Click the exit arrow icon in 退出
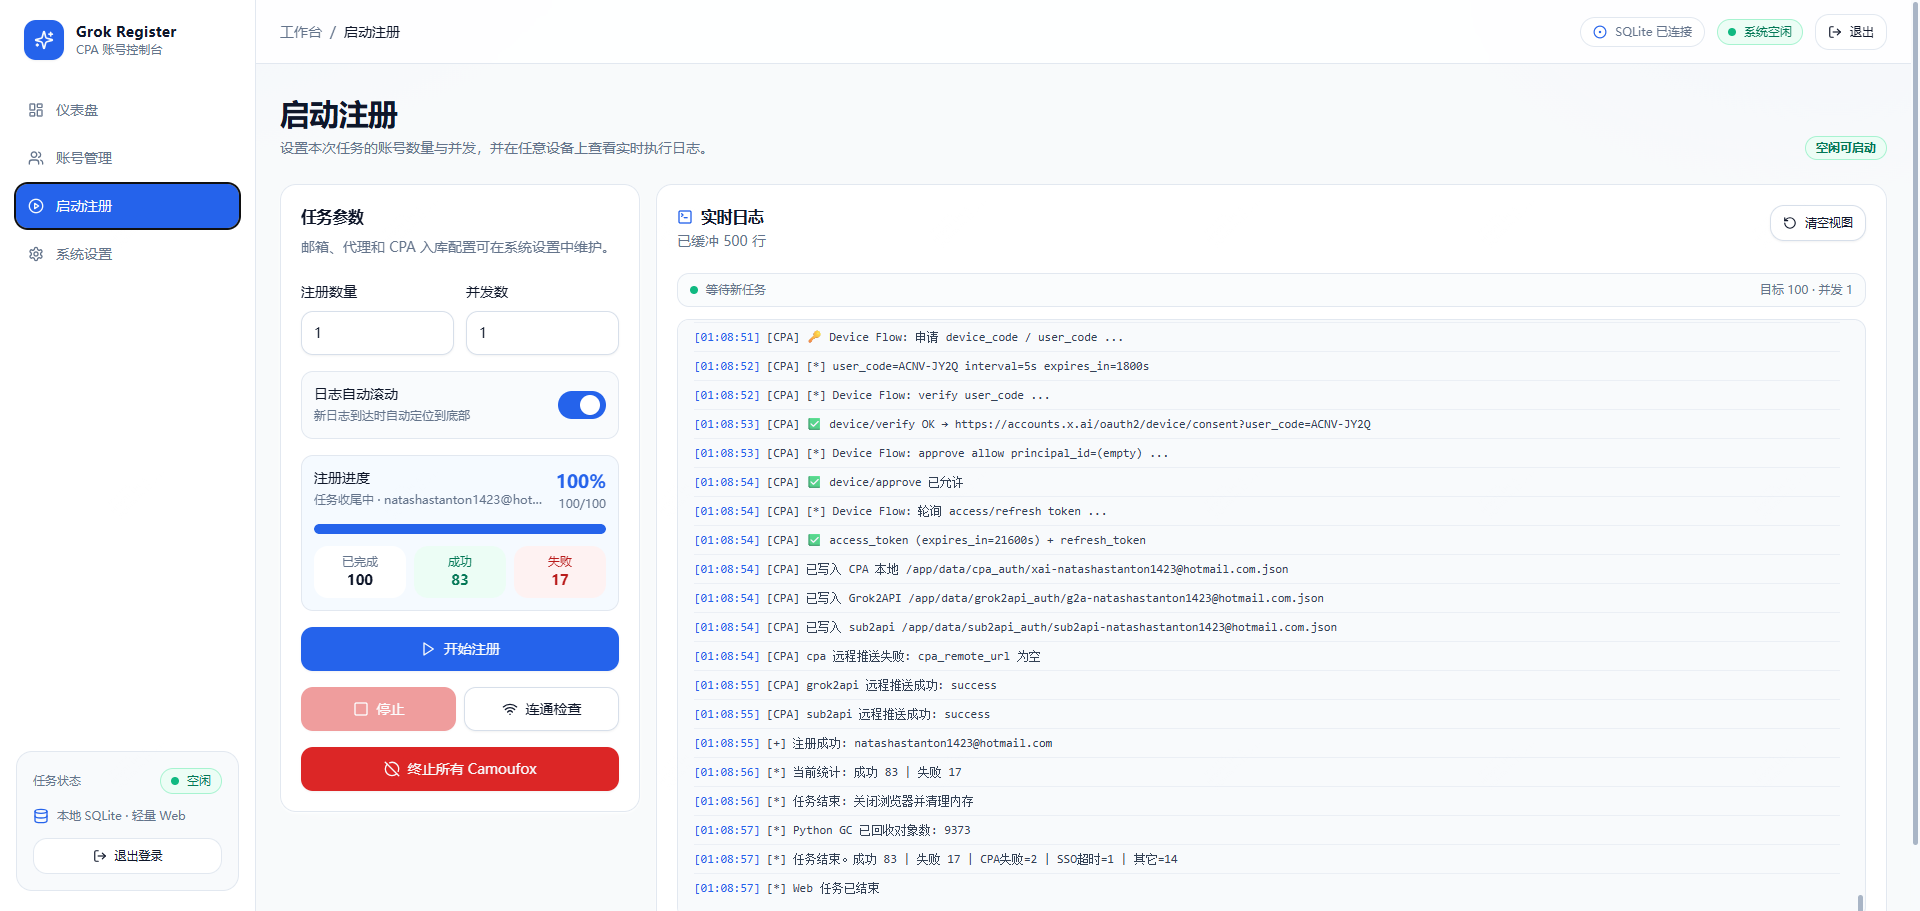The image size is (1920, 911). 1835,32
